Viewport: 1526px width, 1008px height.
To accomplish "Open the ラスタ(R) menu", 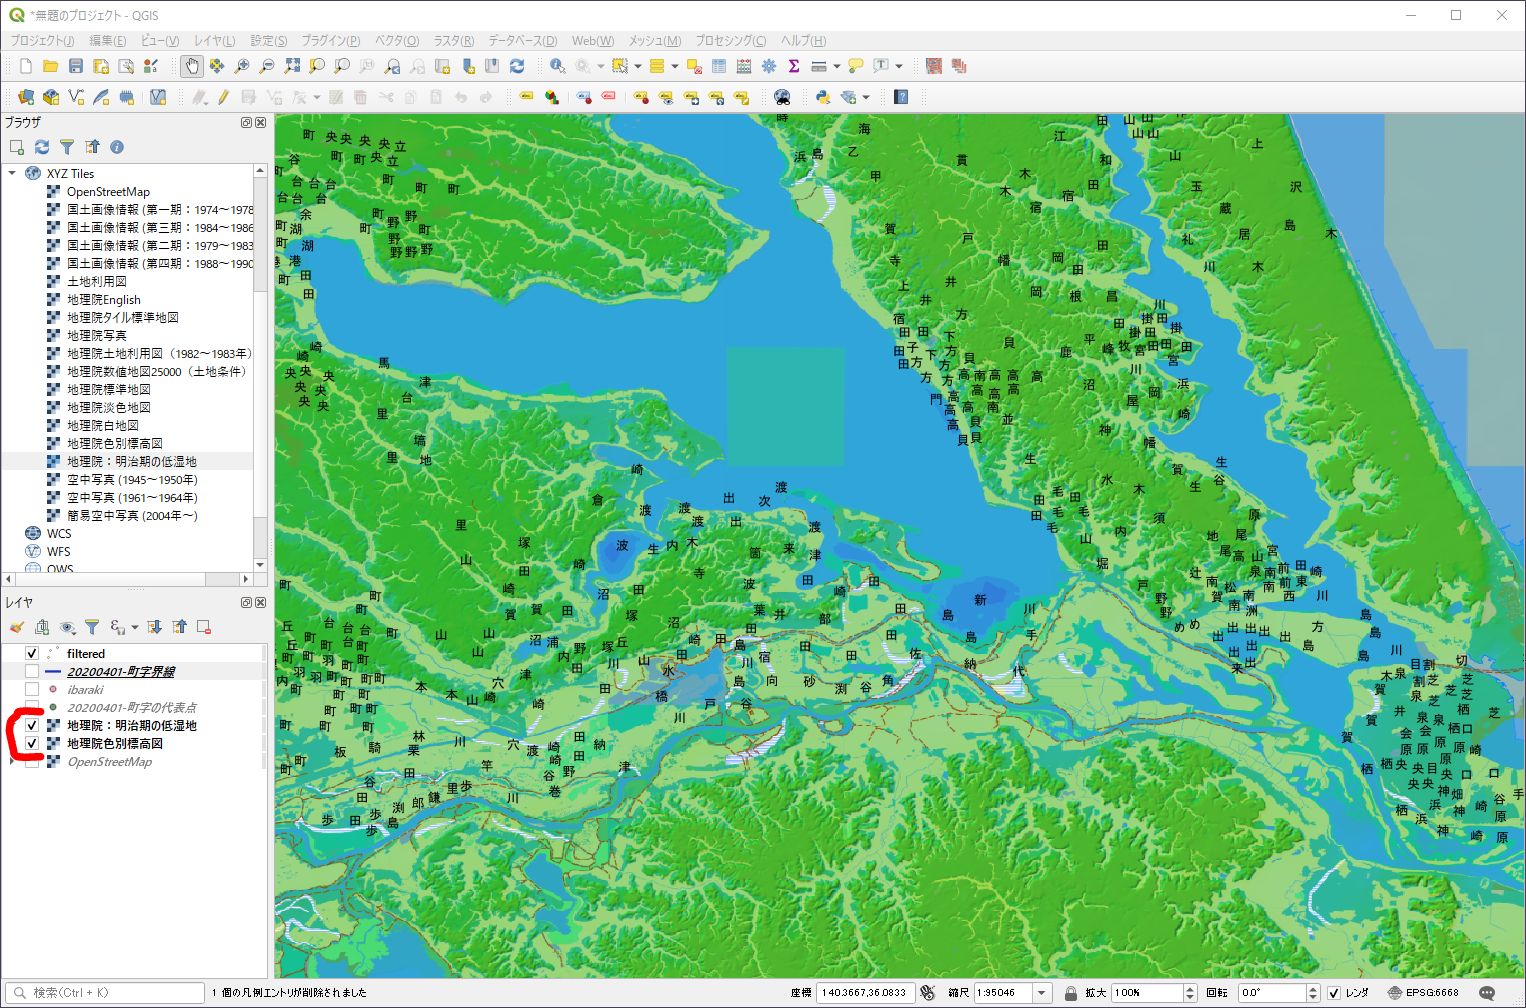I will tap(453, 40).
